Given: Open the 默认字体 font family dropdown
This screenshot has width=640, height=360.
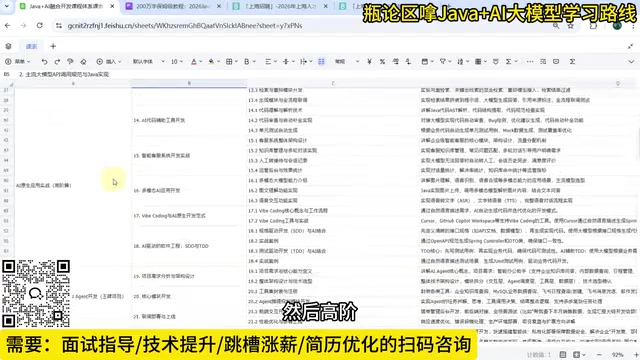Looking at the screenshot, I should pyautogui.click(x=149, y=62).
